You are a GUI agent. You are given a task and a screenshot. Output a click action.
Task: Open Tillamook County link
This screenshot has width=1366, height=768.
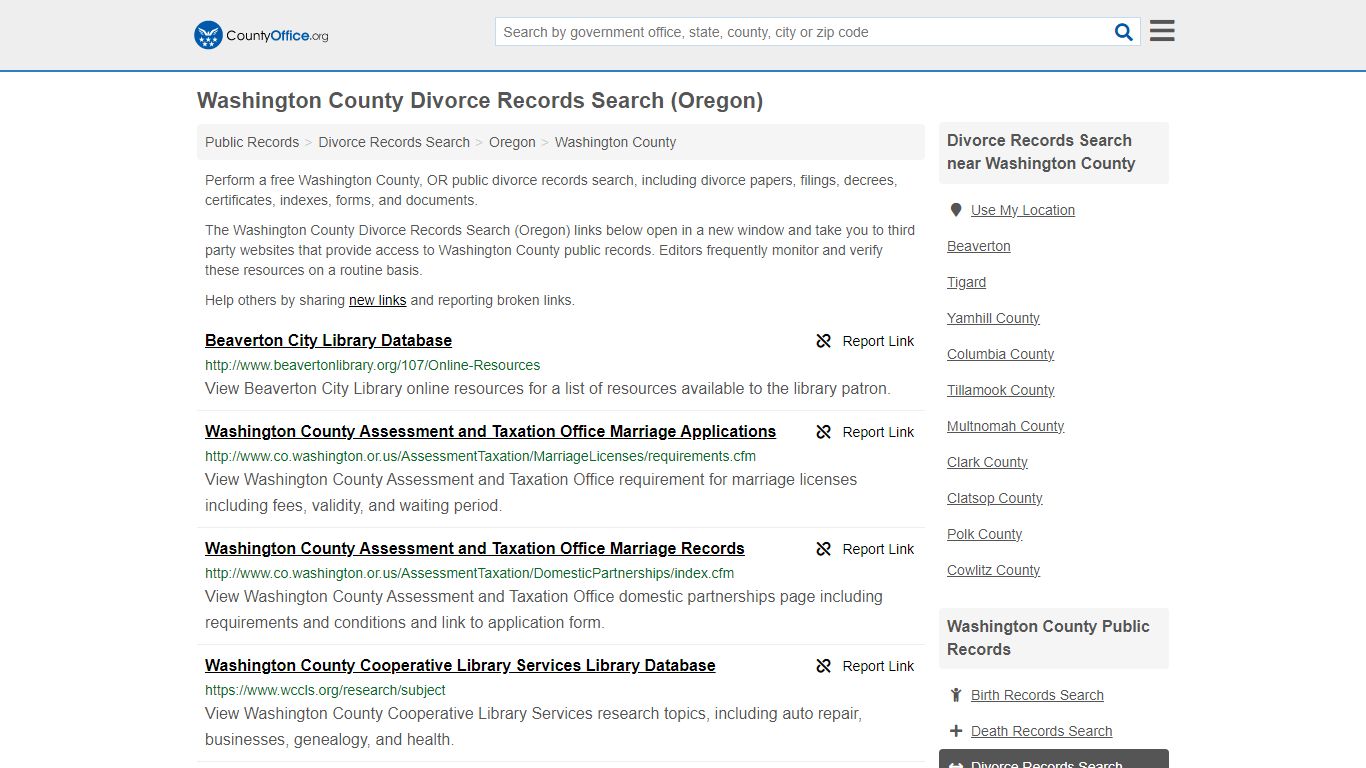pyautogui.click(x=1001, y=390)
